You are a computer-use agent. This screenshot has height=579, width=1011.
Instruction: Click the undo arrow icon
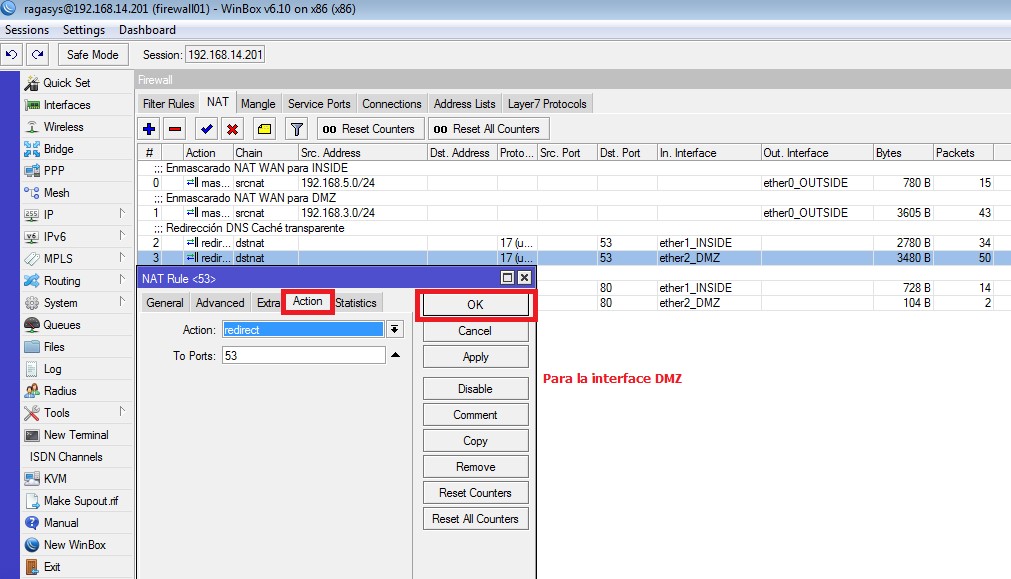click(11, 54)
